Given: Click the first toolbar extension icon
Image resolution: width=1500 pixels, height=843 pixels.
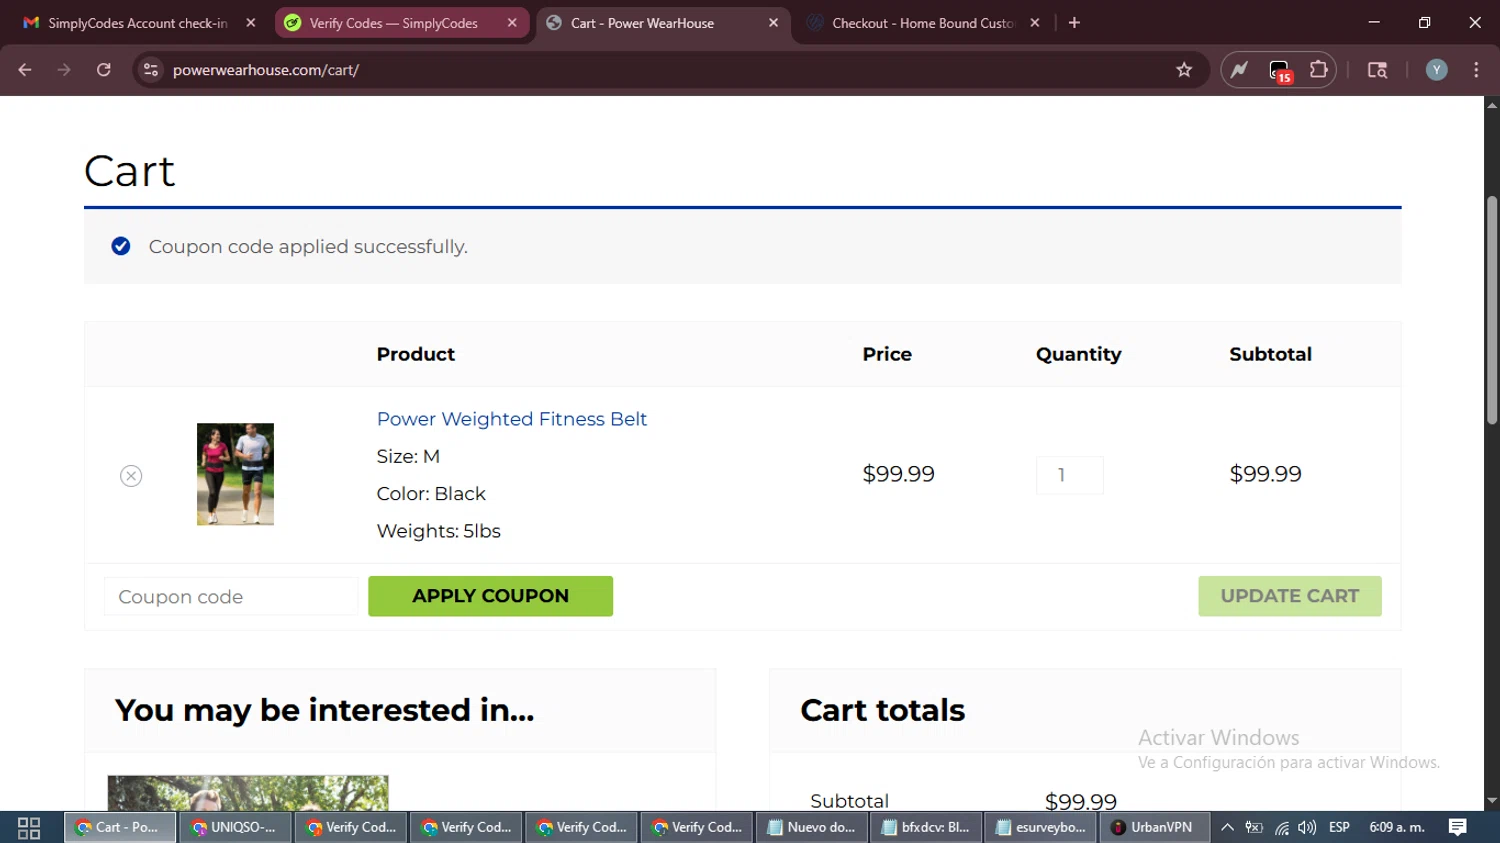Looking at the screenshot, I should pyautogui.click(x=1240, y=70).
